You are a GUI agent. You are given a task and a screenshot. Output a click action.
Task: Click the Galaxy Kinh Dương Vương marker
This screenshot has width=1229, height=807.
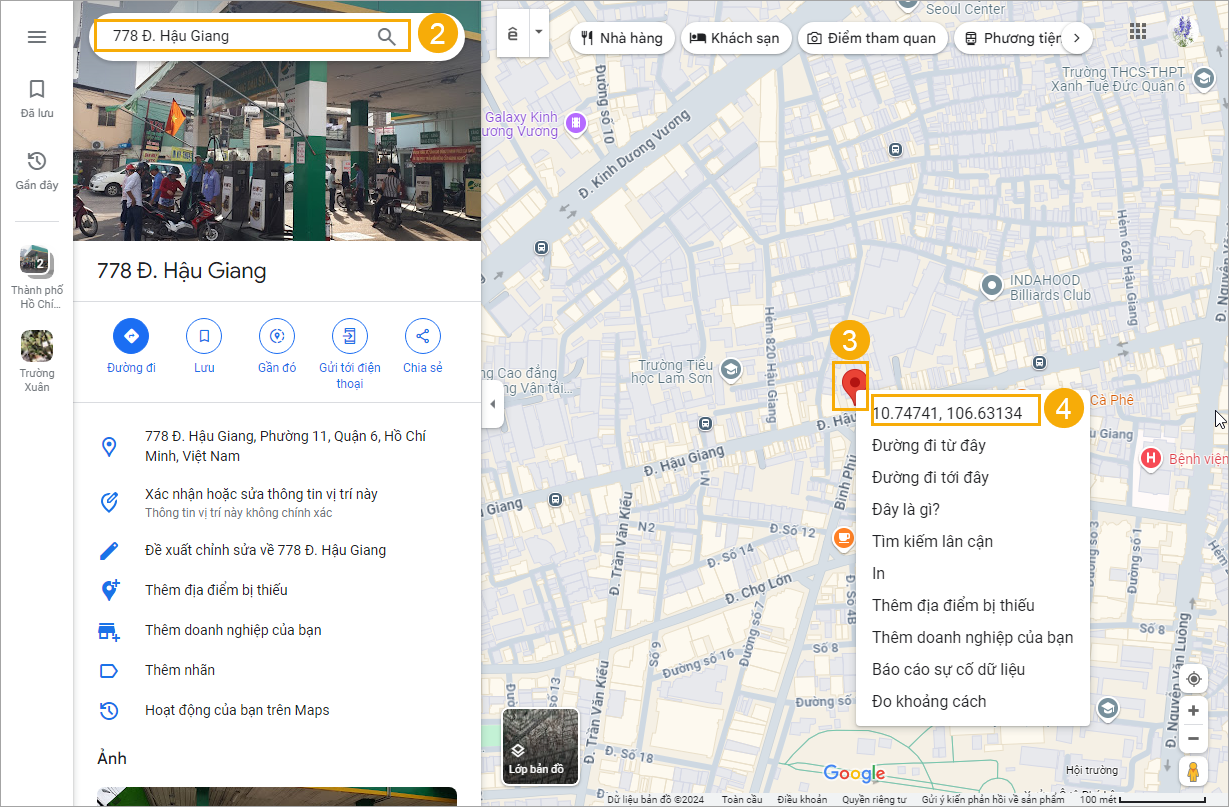point(575,123)
